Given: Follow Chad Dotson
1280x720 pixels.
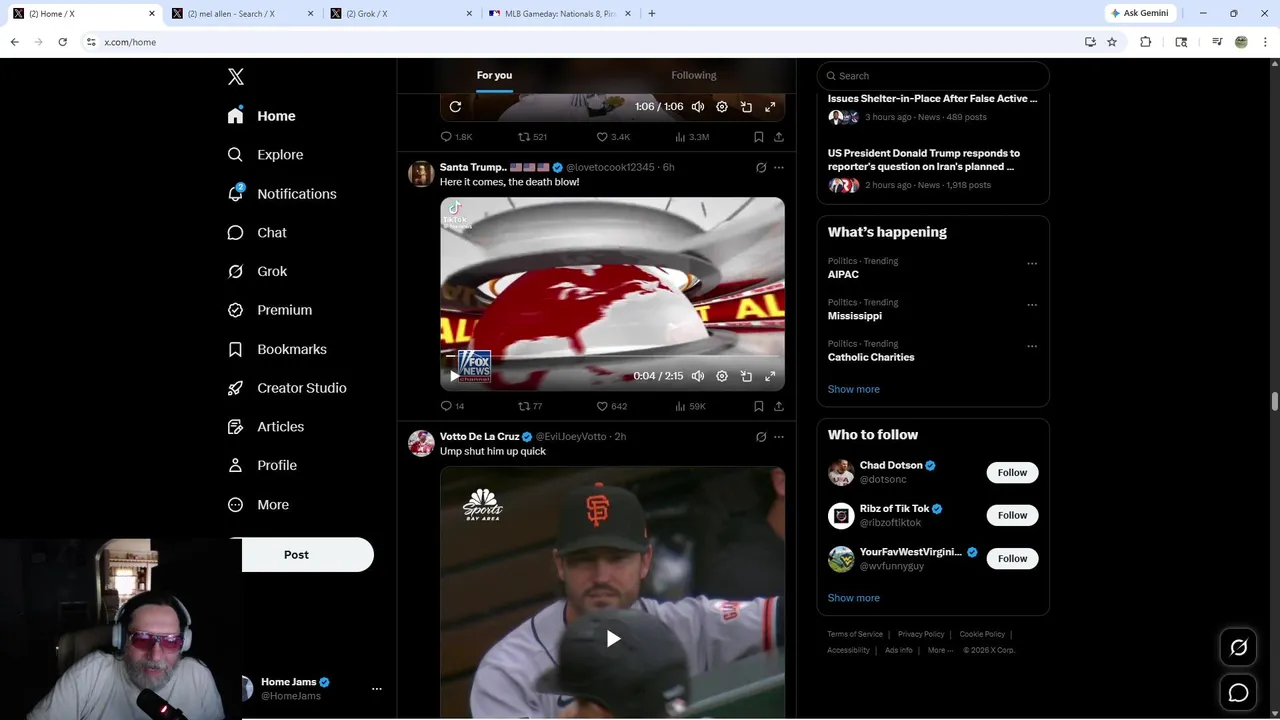Looking at the screenshot, I should 1012,473.
